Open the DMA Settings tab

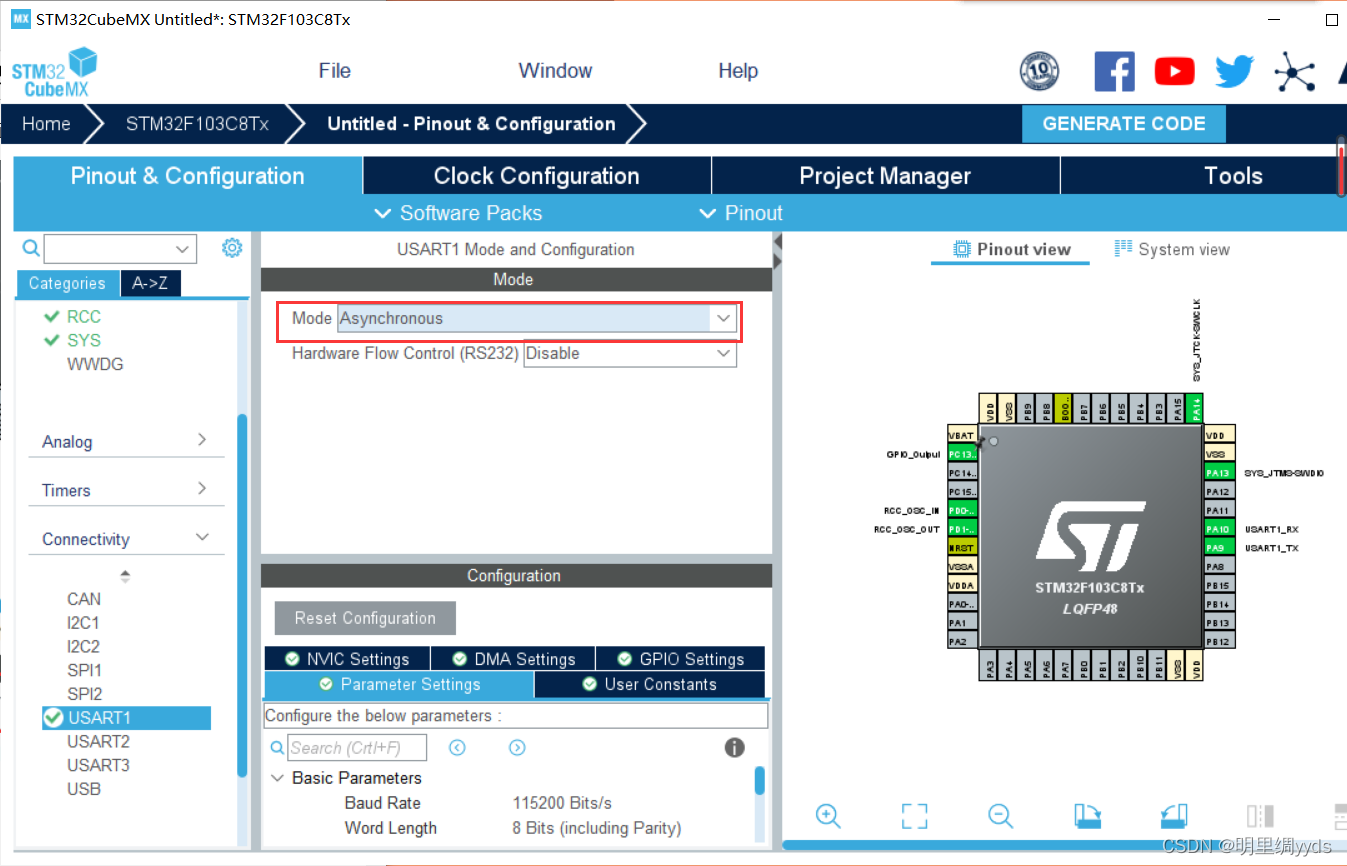click(x=513, y=659)
